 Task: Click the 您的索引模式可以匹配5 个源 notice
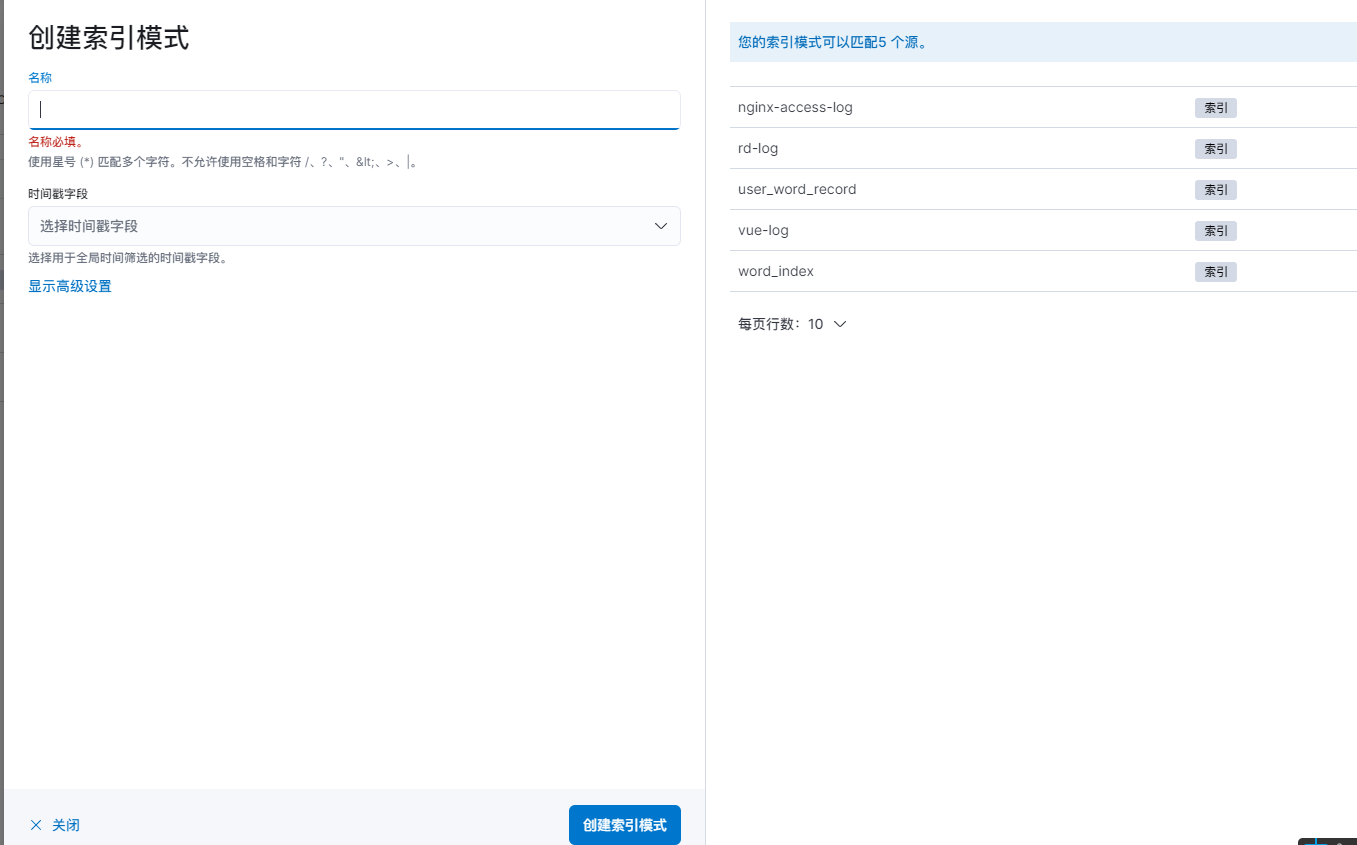point(1043,42)
